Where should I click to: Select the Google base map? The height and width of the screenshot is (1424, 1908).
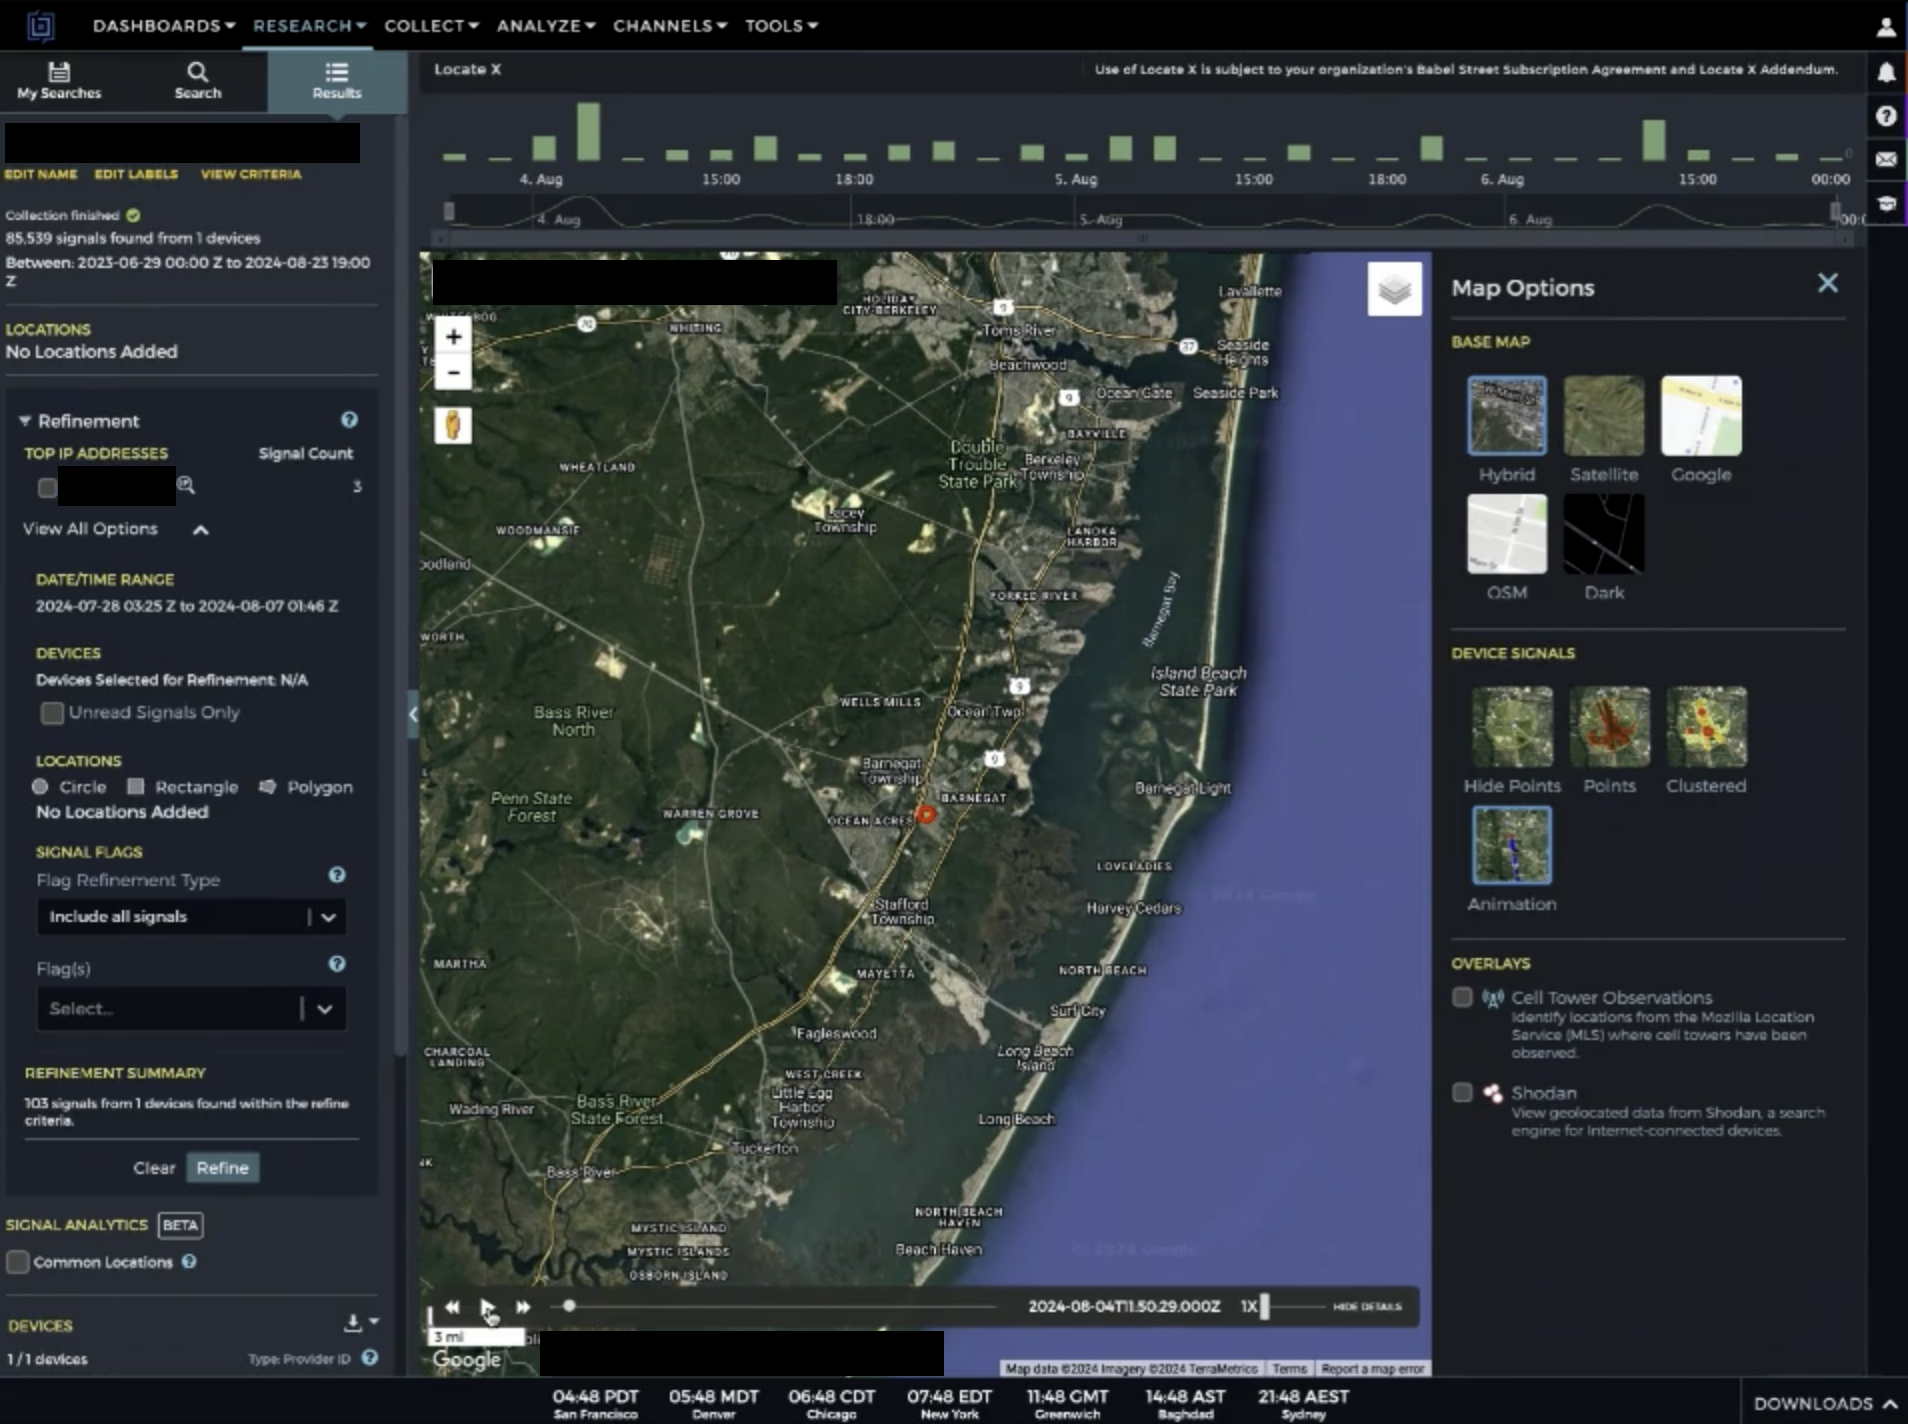[x=1701, y=416]
